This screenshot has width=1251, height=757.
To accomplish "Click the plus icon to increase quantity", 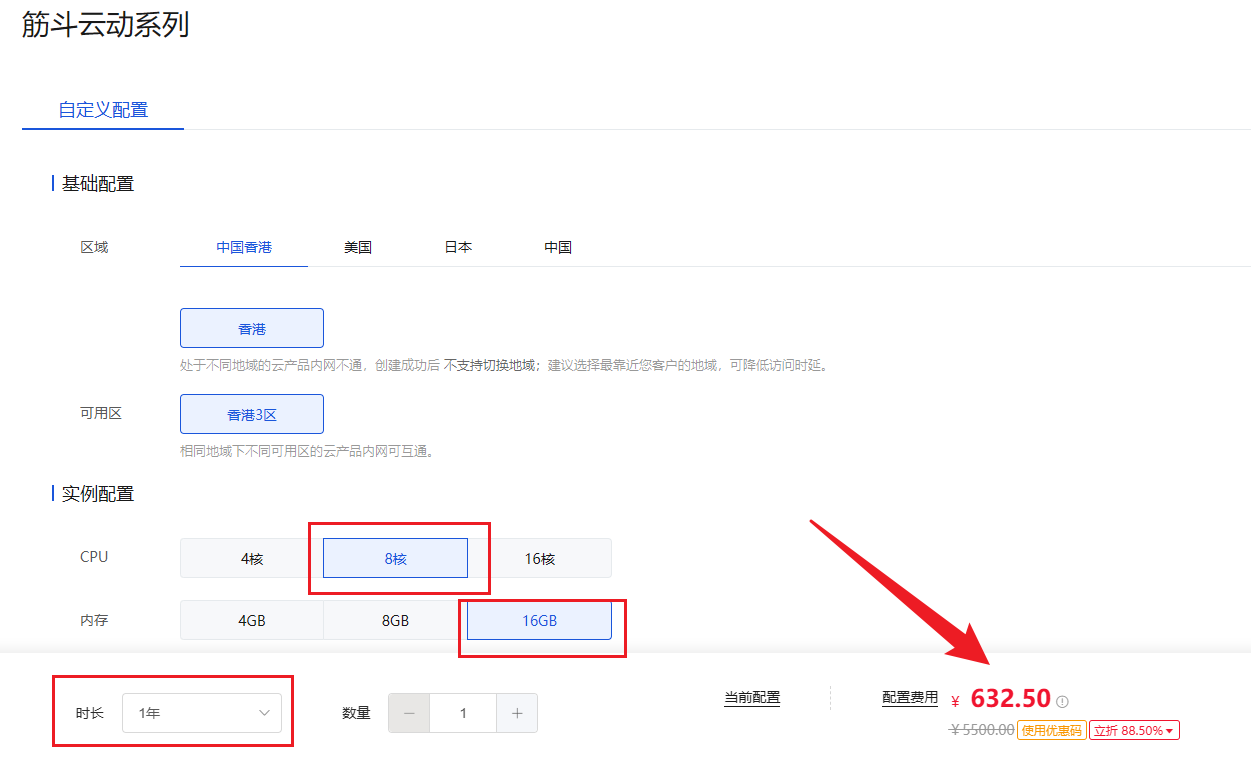I will point(517,713).
